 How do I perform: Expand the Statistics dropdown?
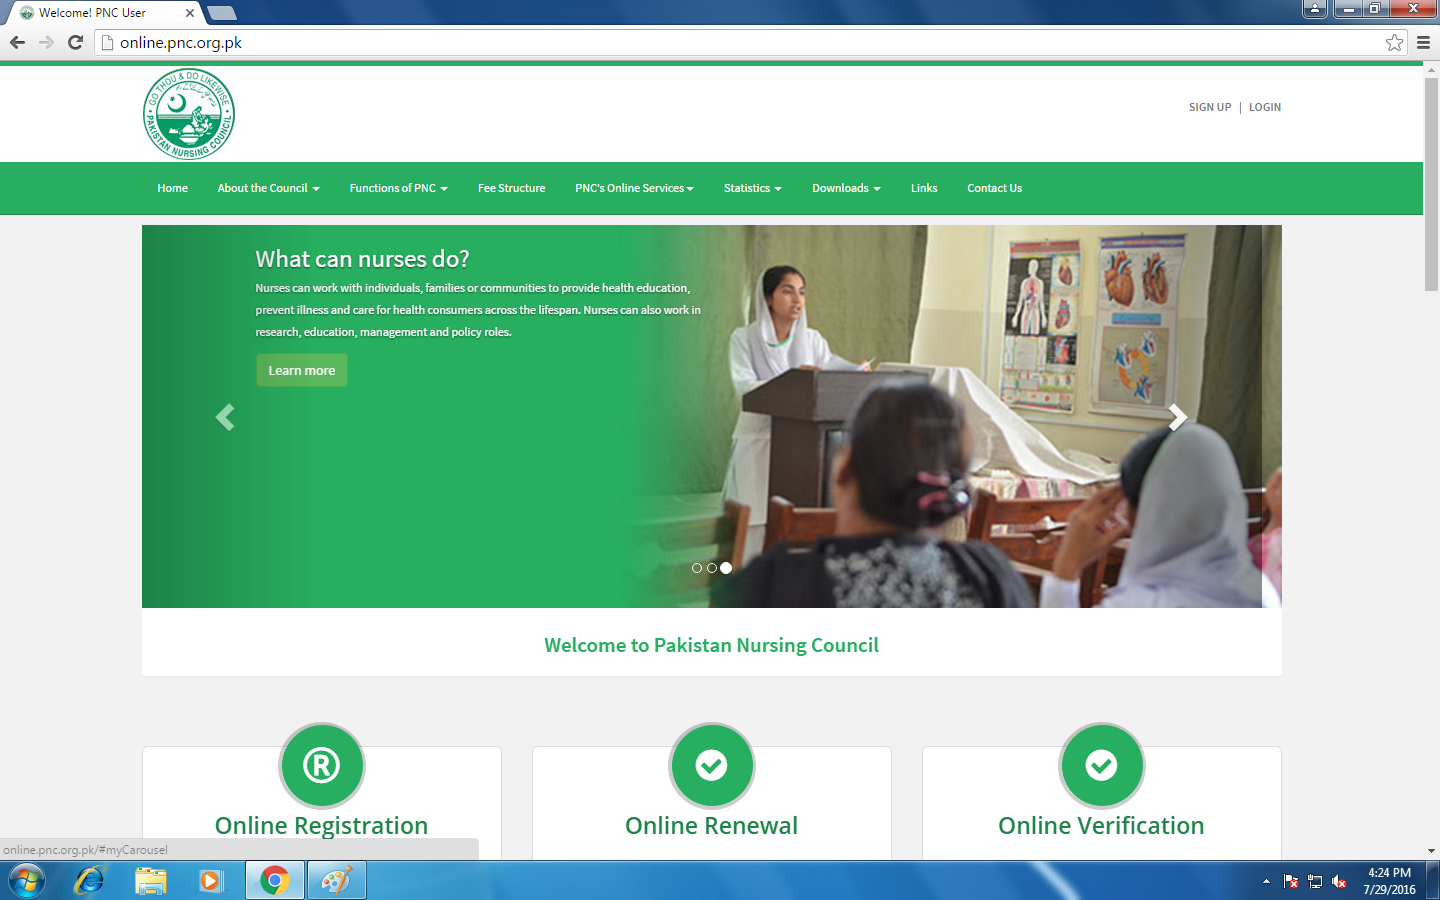coord(752,188)
